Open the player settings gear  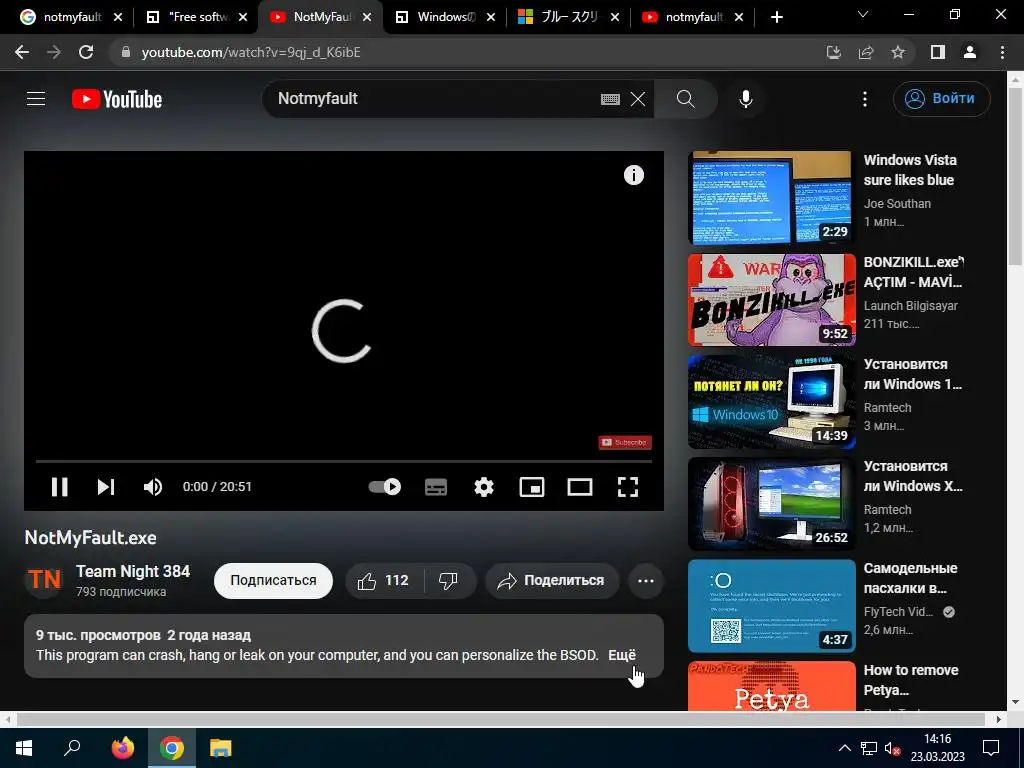[x=484, y=487]
